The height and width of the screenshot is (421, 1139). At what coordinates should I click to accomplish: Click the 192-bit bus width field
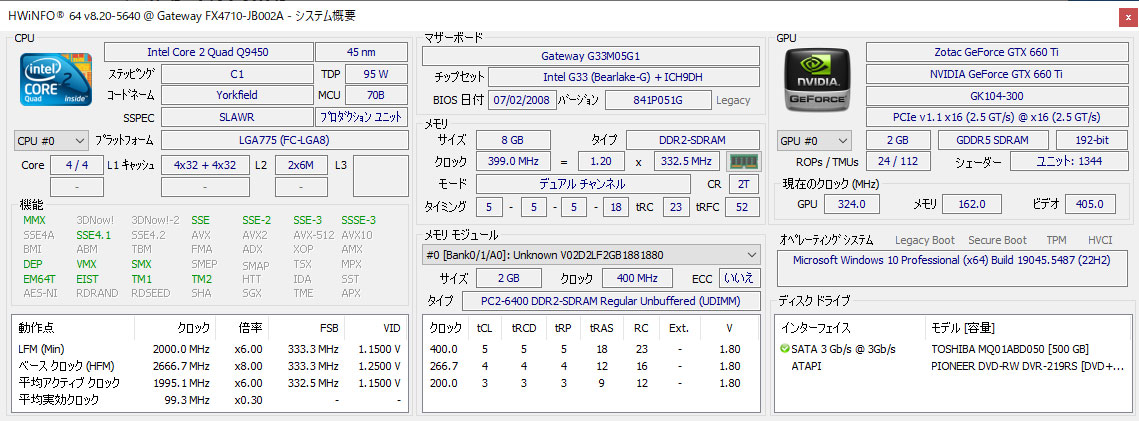tap(1093, 141)
